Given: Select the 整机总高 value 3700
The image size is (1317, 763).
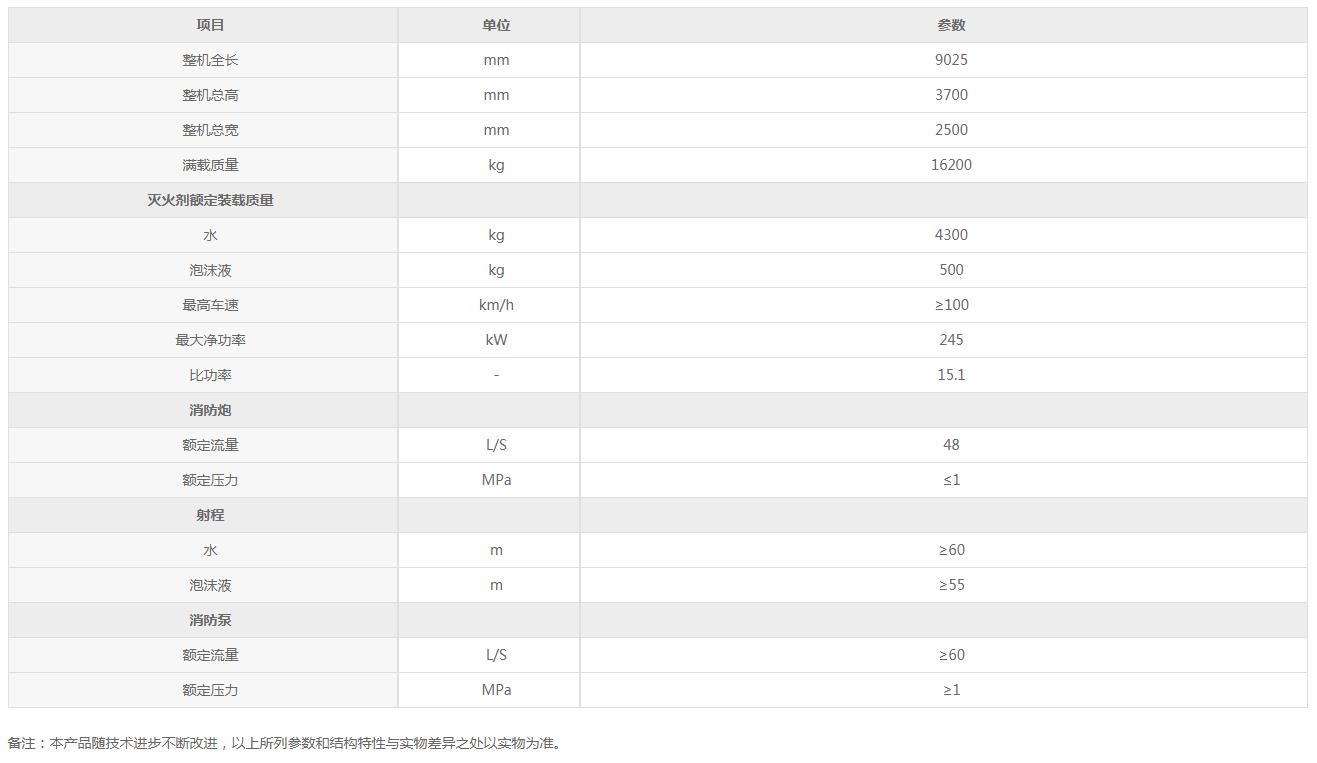Looking at the screenshot, I should [x=951, y=95].
